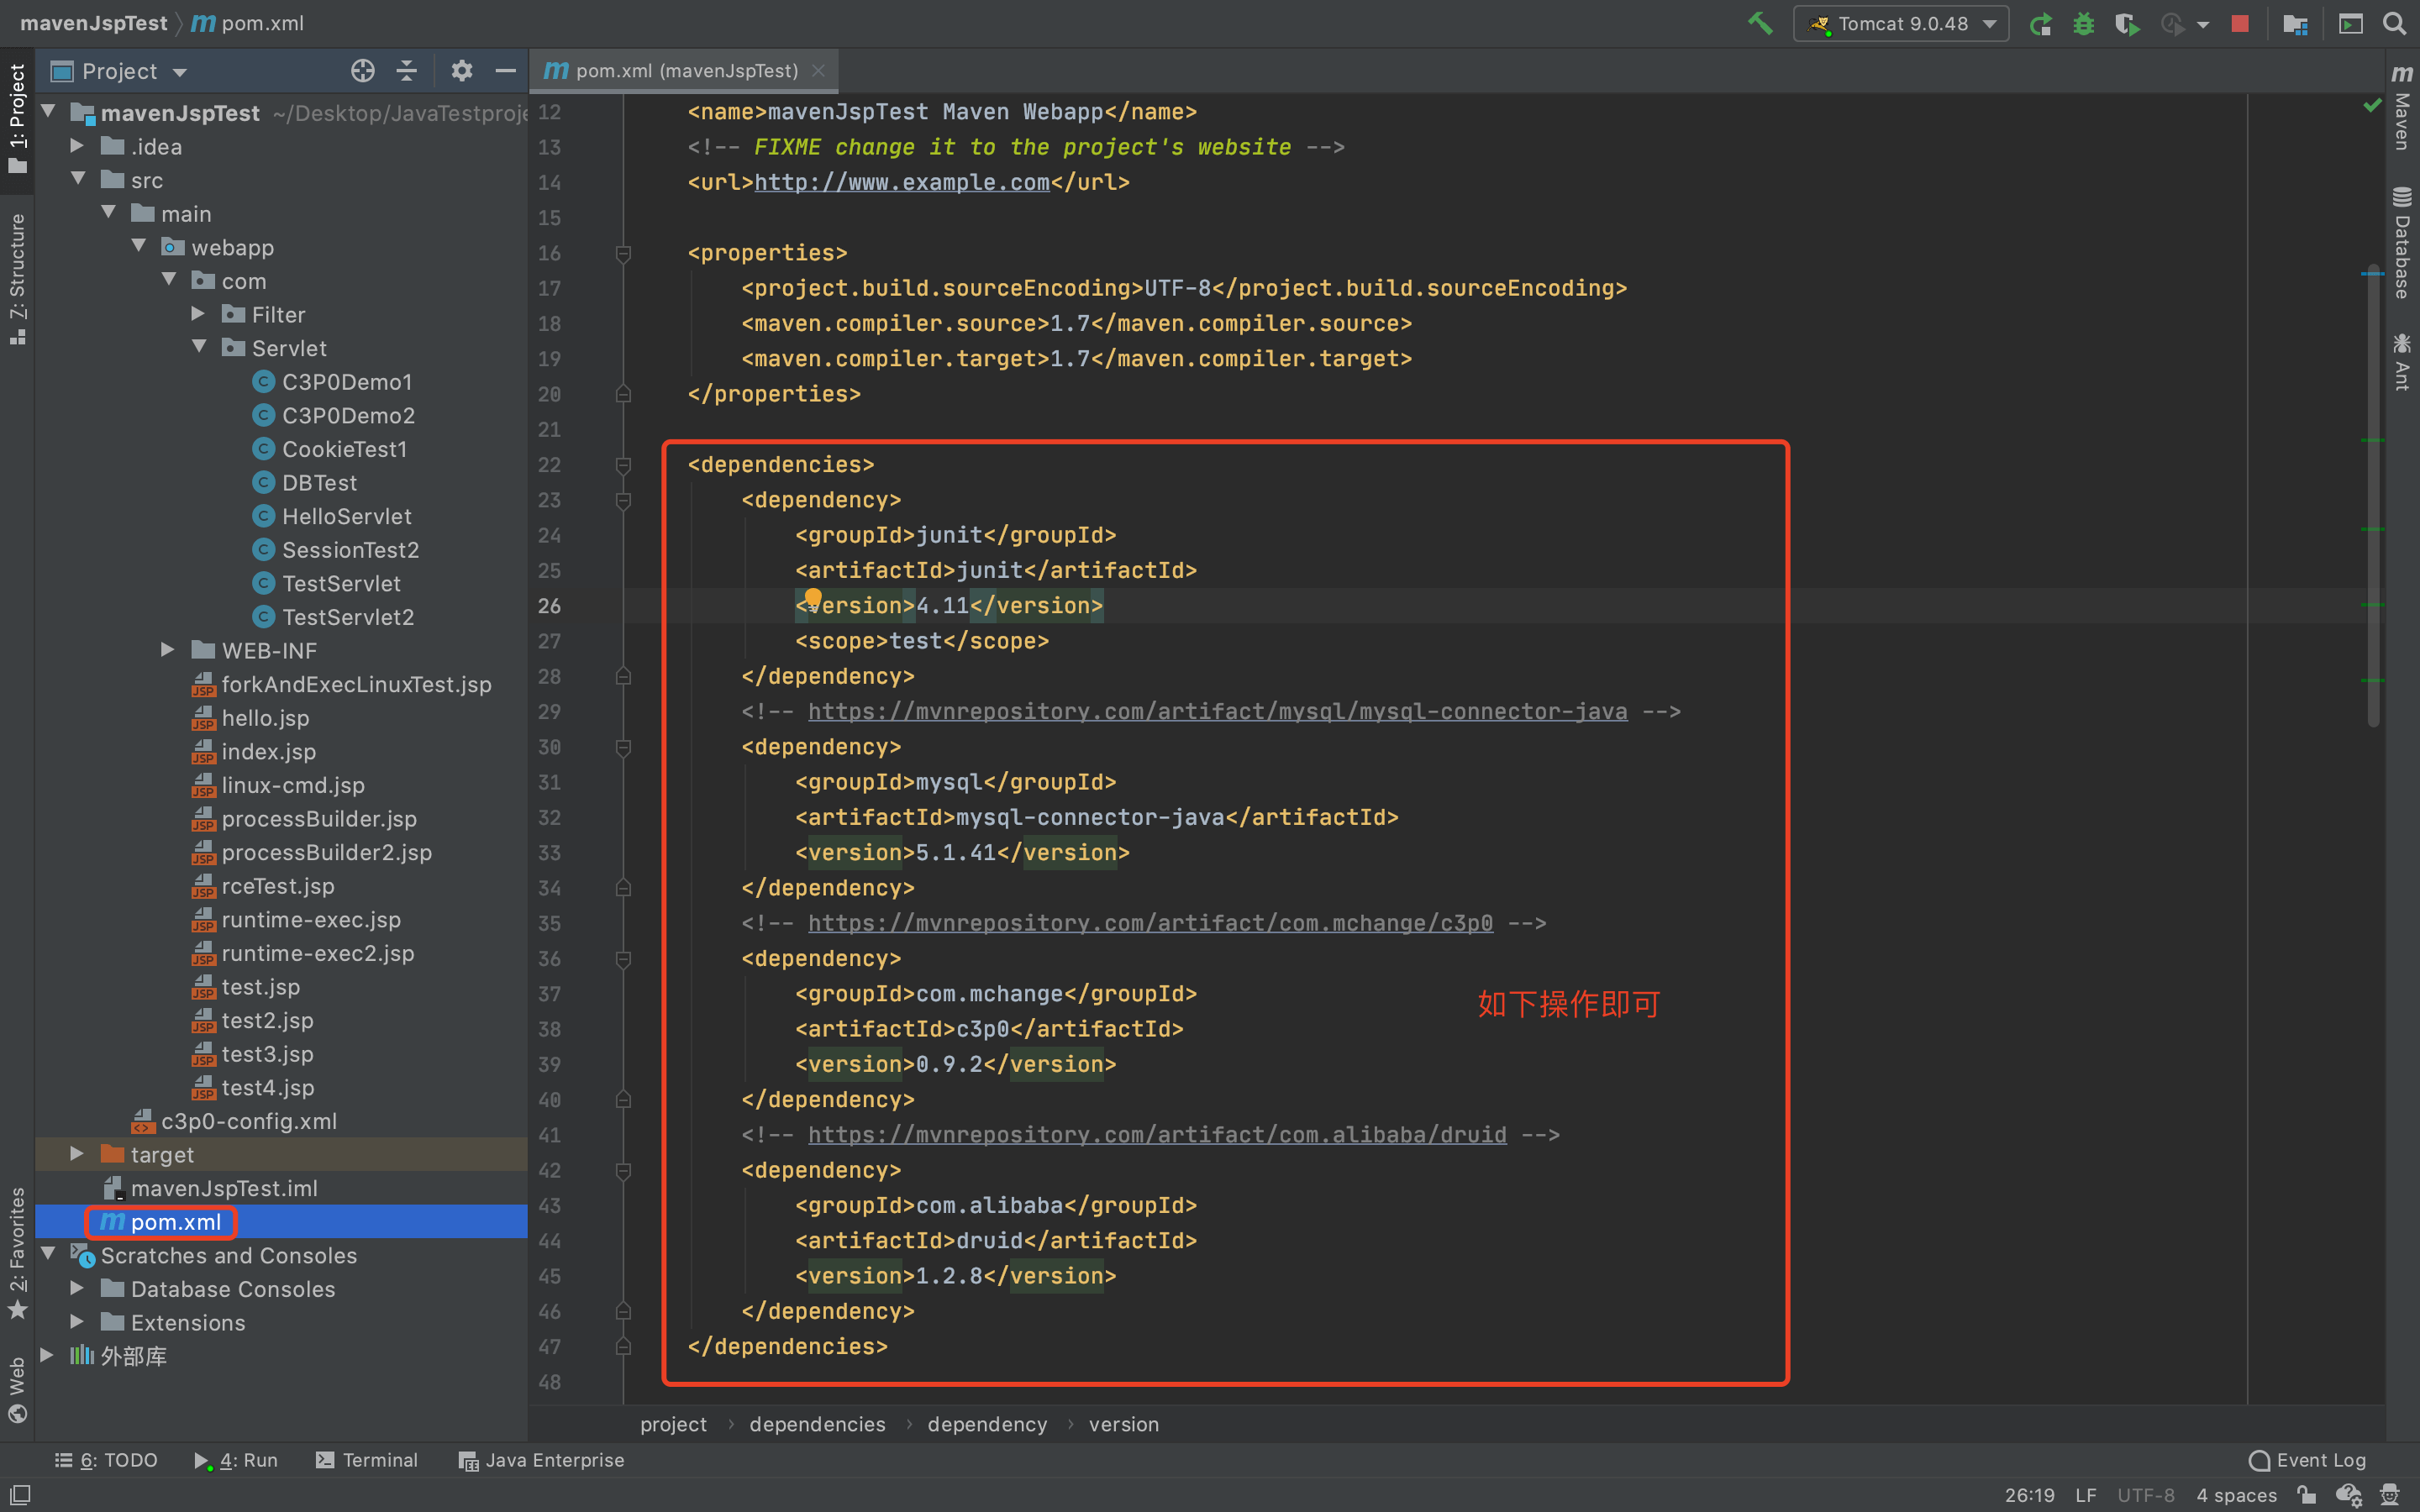Expand the Filter package
Screen dimensions: 2420x1512
click(198, 314)
